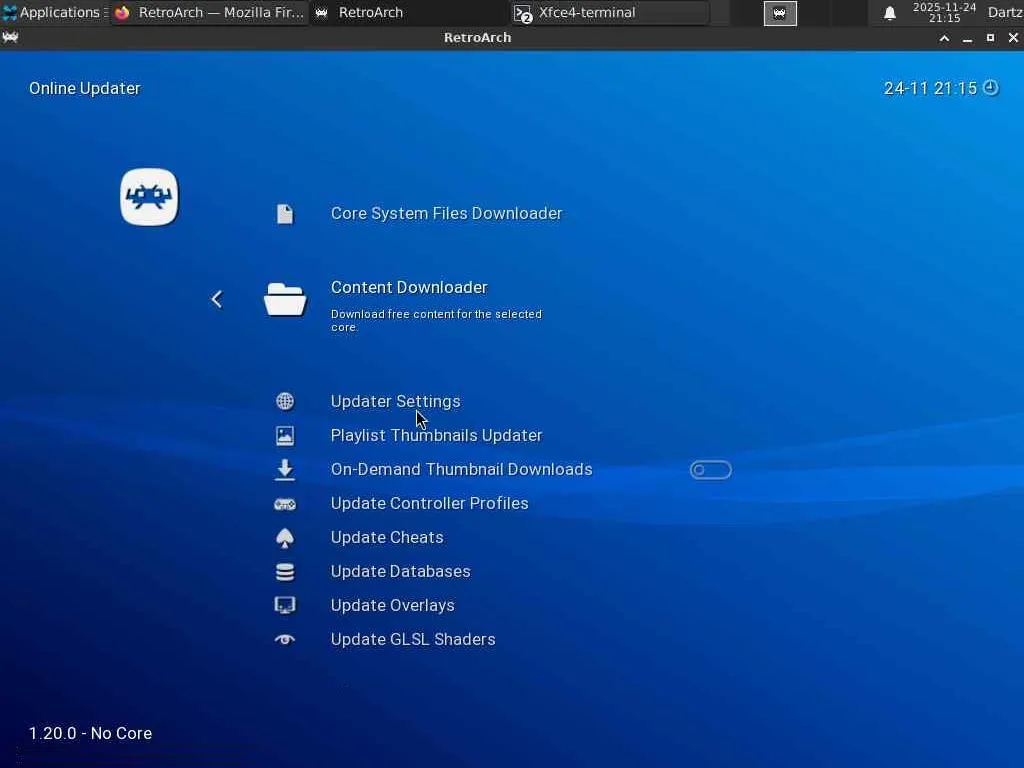Run Update Cheats
This screenshot has height=768, width=1024.
[x=387, y=537]
